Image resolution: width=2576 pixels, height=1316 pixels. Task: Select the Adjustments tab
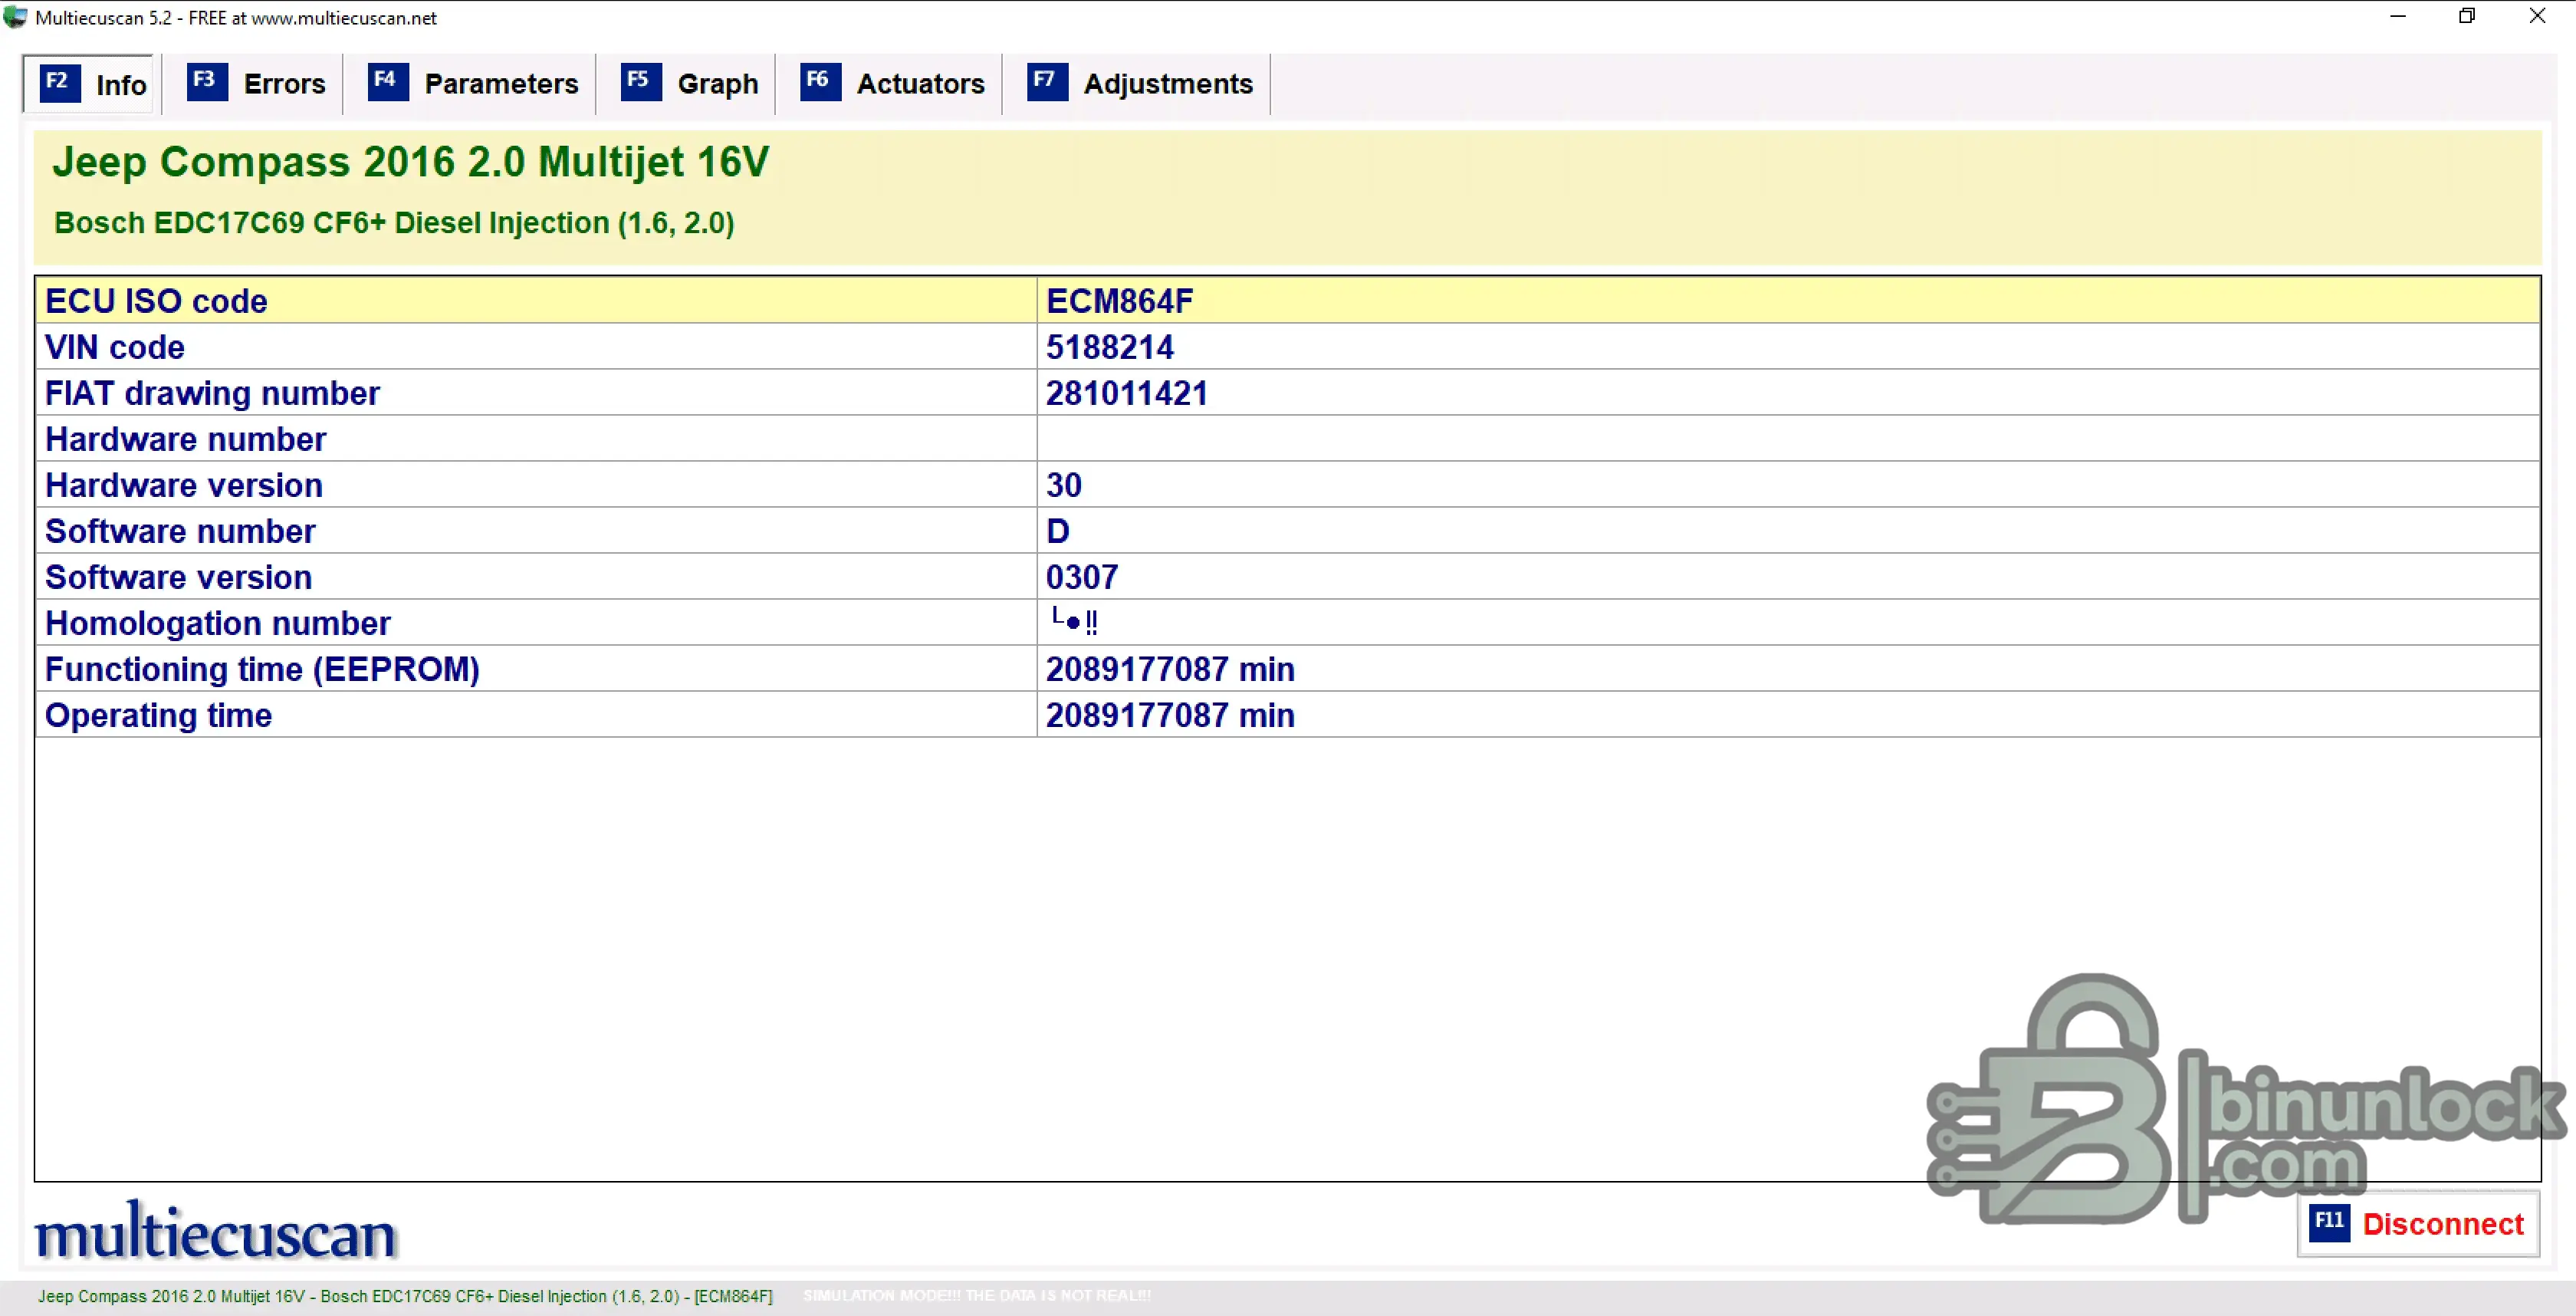[x=1140, y=84]
